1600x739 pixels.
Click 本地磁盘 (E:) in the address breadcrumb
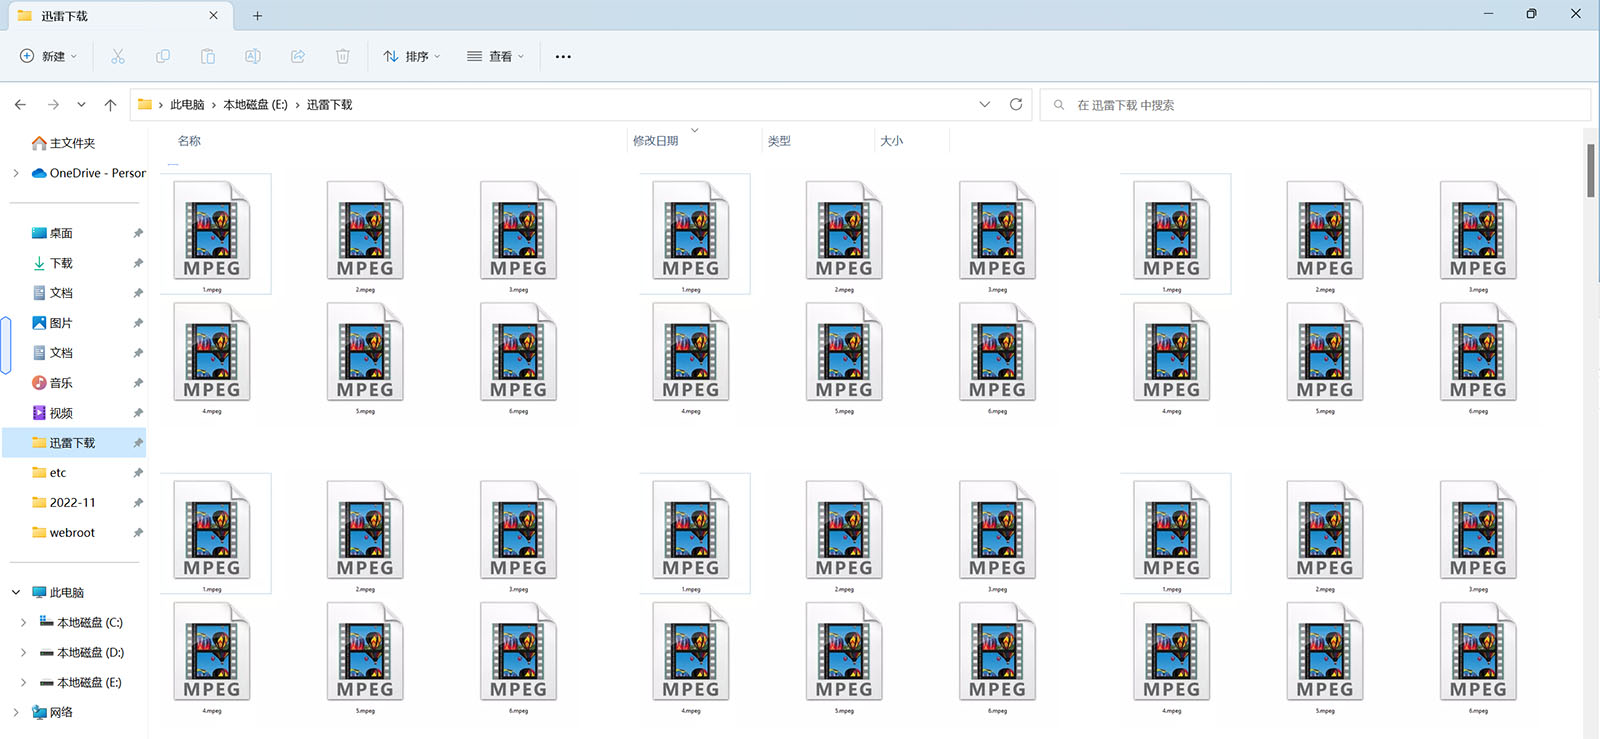[255, 104]
